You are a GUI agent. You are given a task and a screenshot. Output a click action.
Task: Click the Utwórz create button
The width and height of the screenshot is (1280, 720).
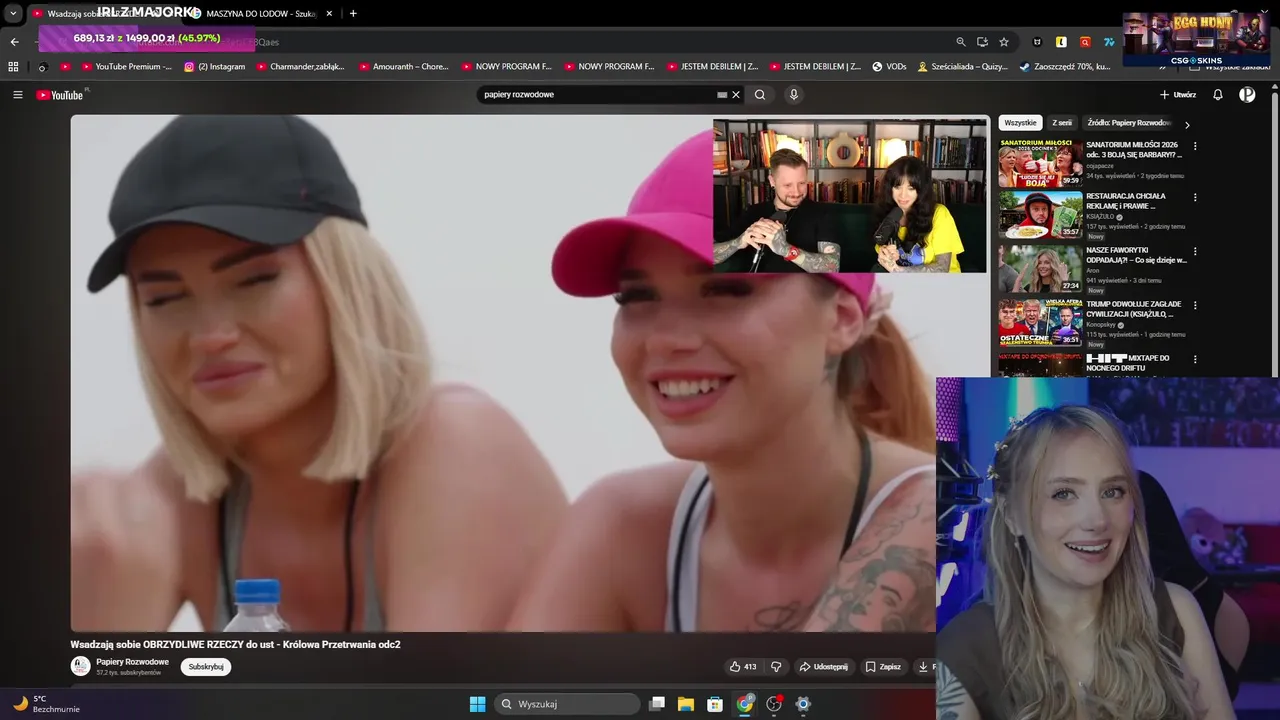tap(1178, 95)
